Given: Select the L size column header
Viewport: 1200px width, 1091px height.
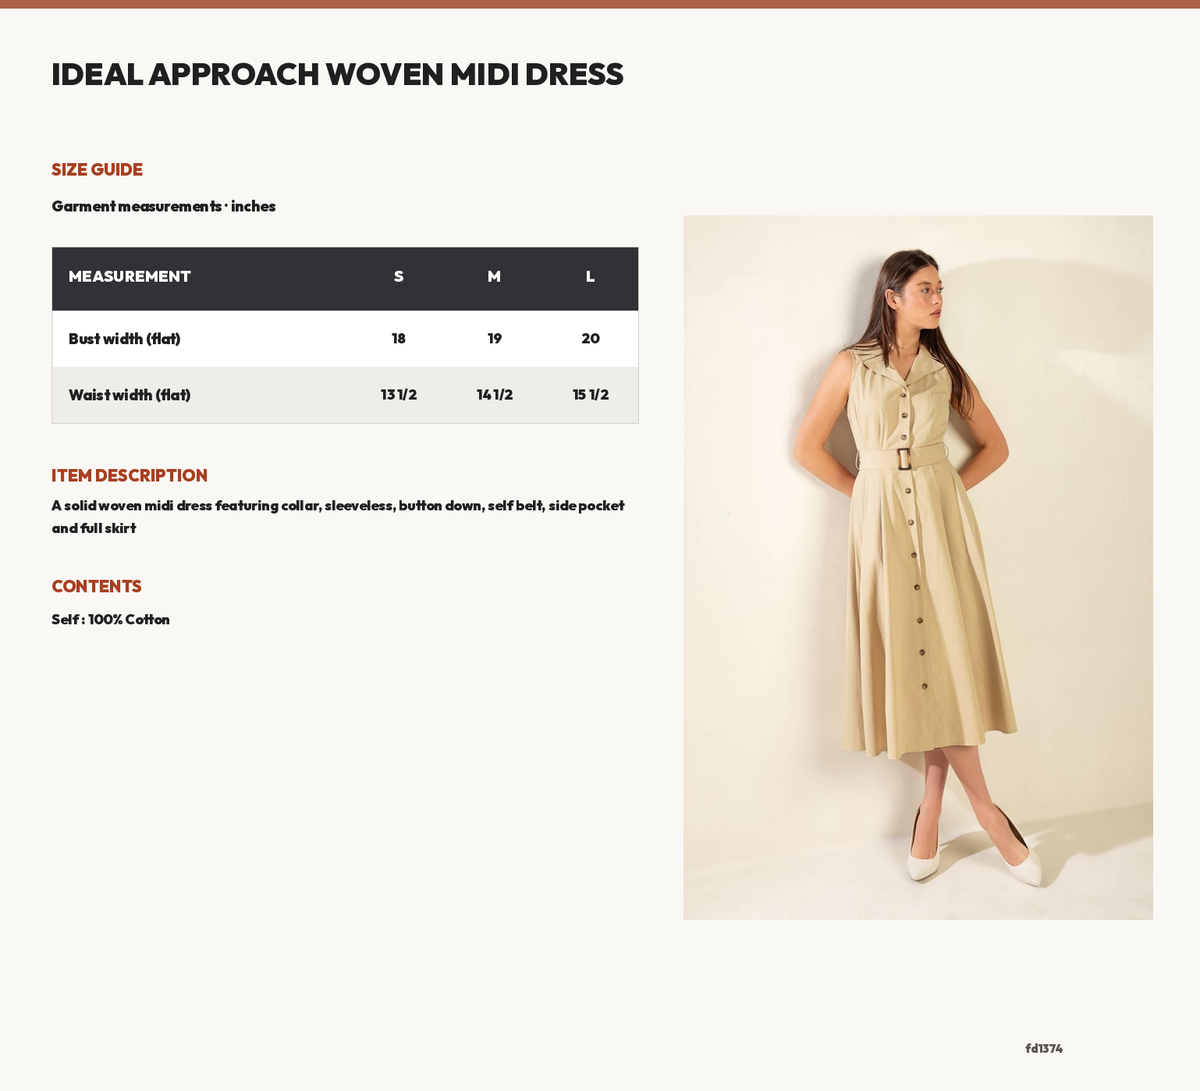Looking at the screenshot, I should point(590,276).
